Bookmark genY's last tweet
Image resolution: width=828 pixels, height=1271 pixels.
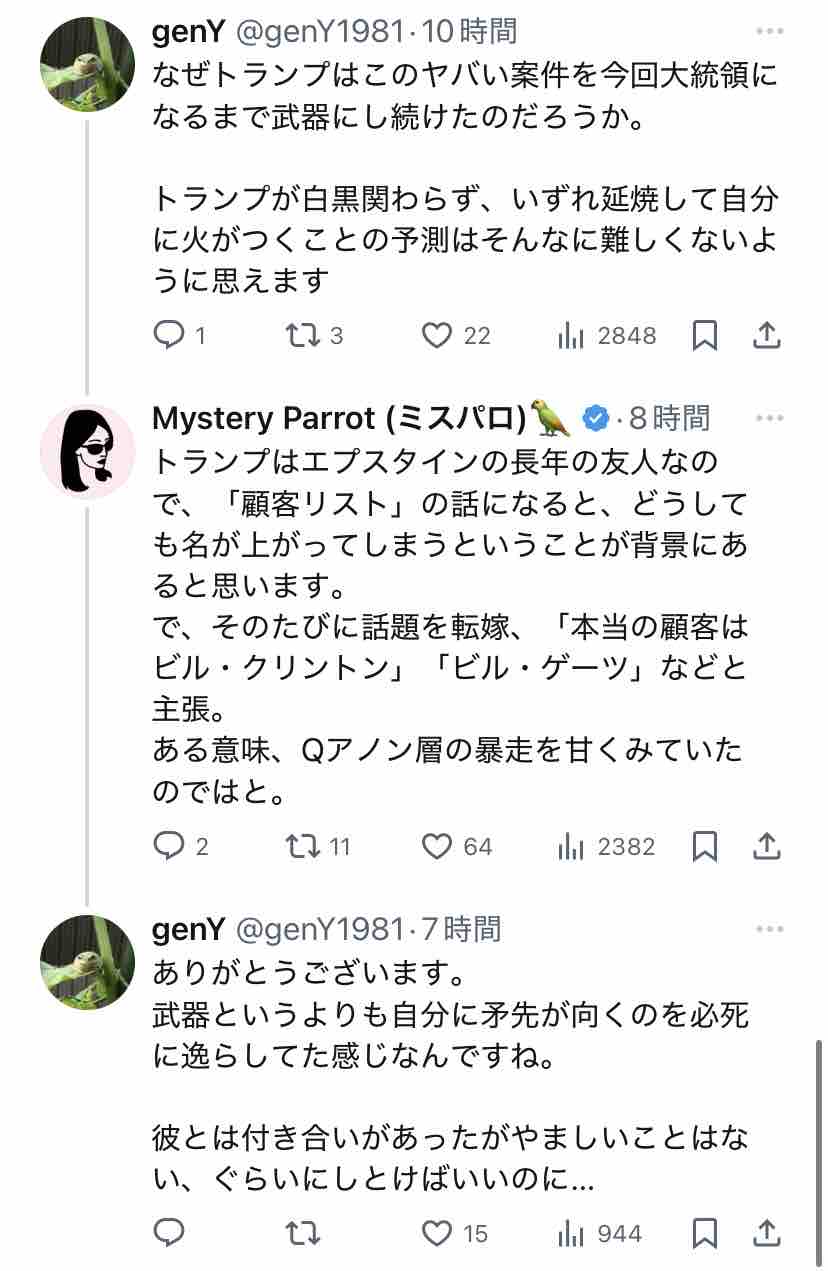click(x=705, y=1234)
